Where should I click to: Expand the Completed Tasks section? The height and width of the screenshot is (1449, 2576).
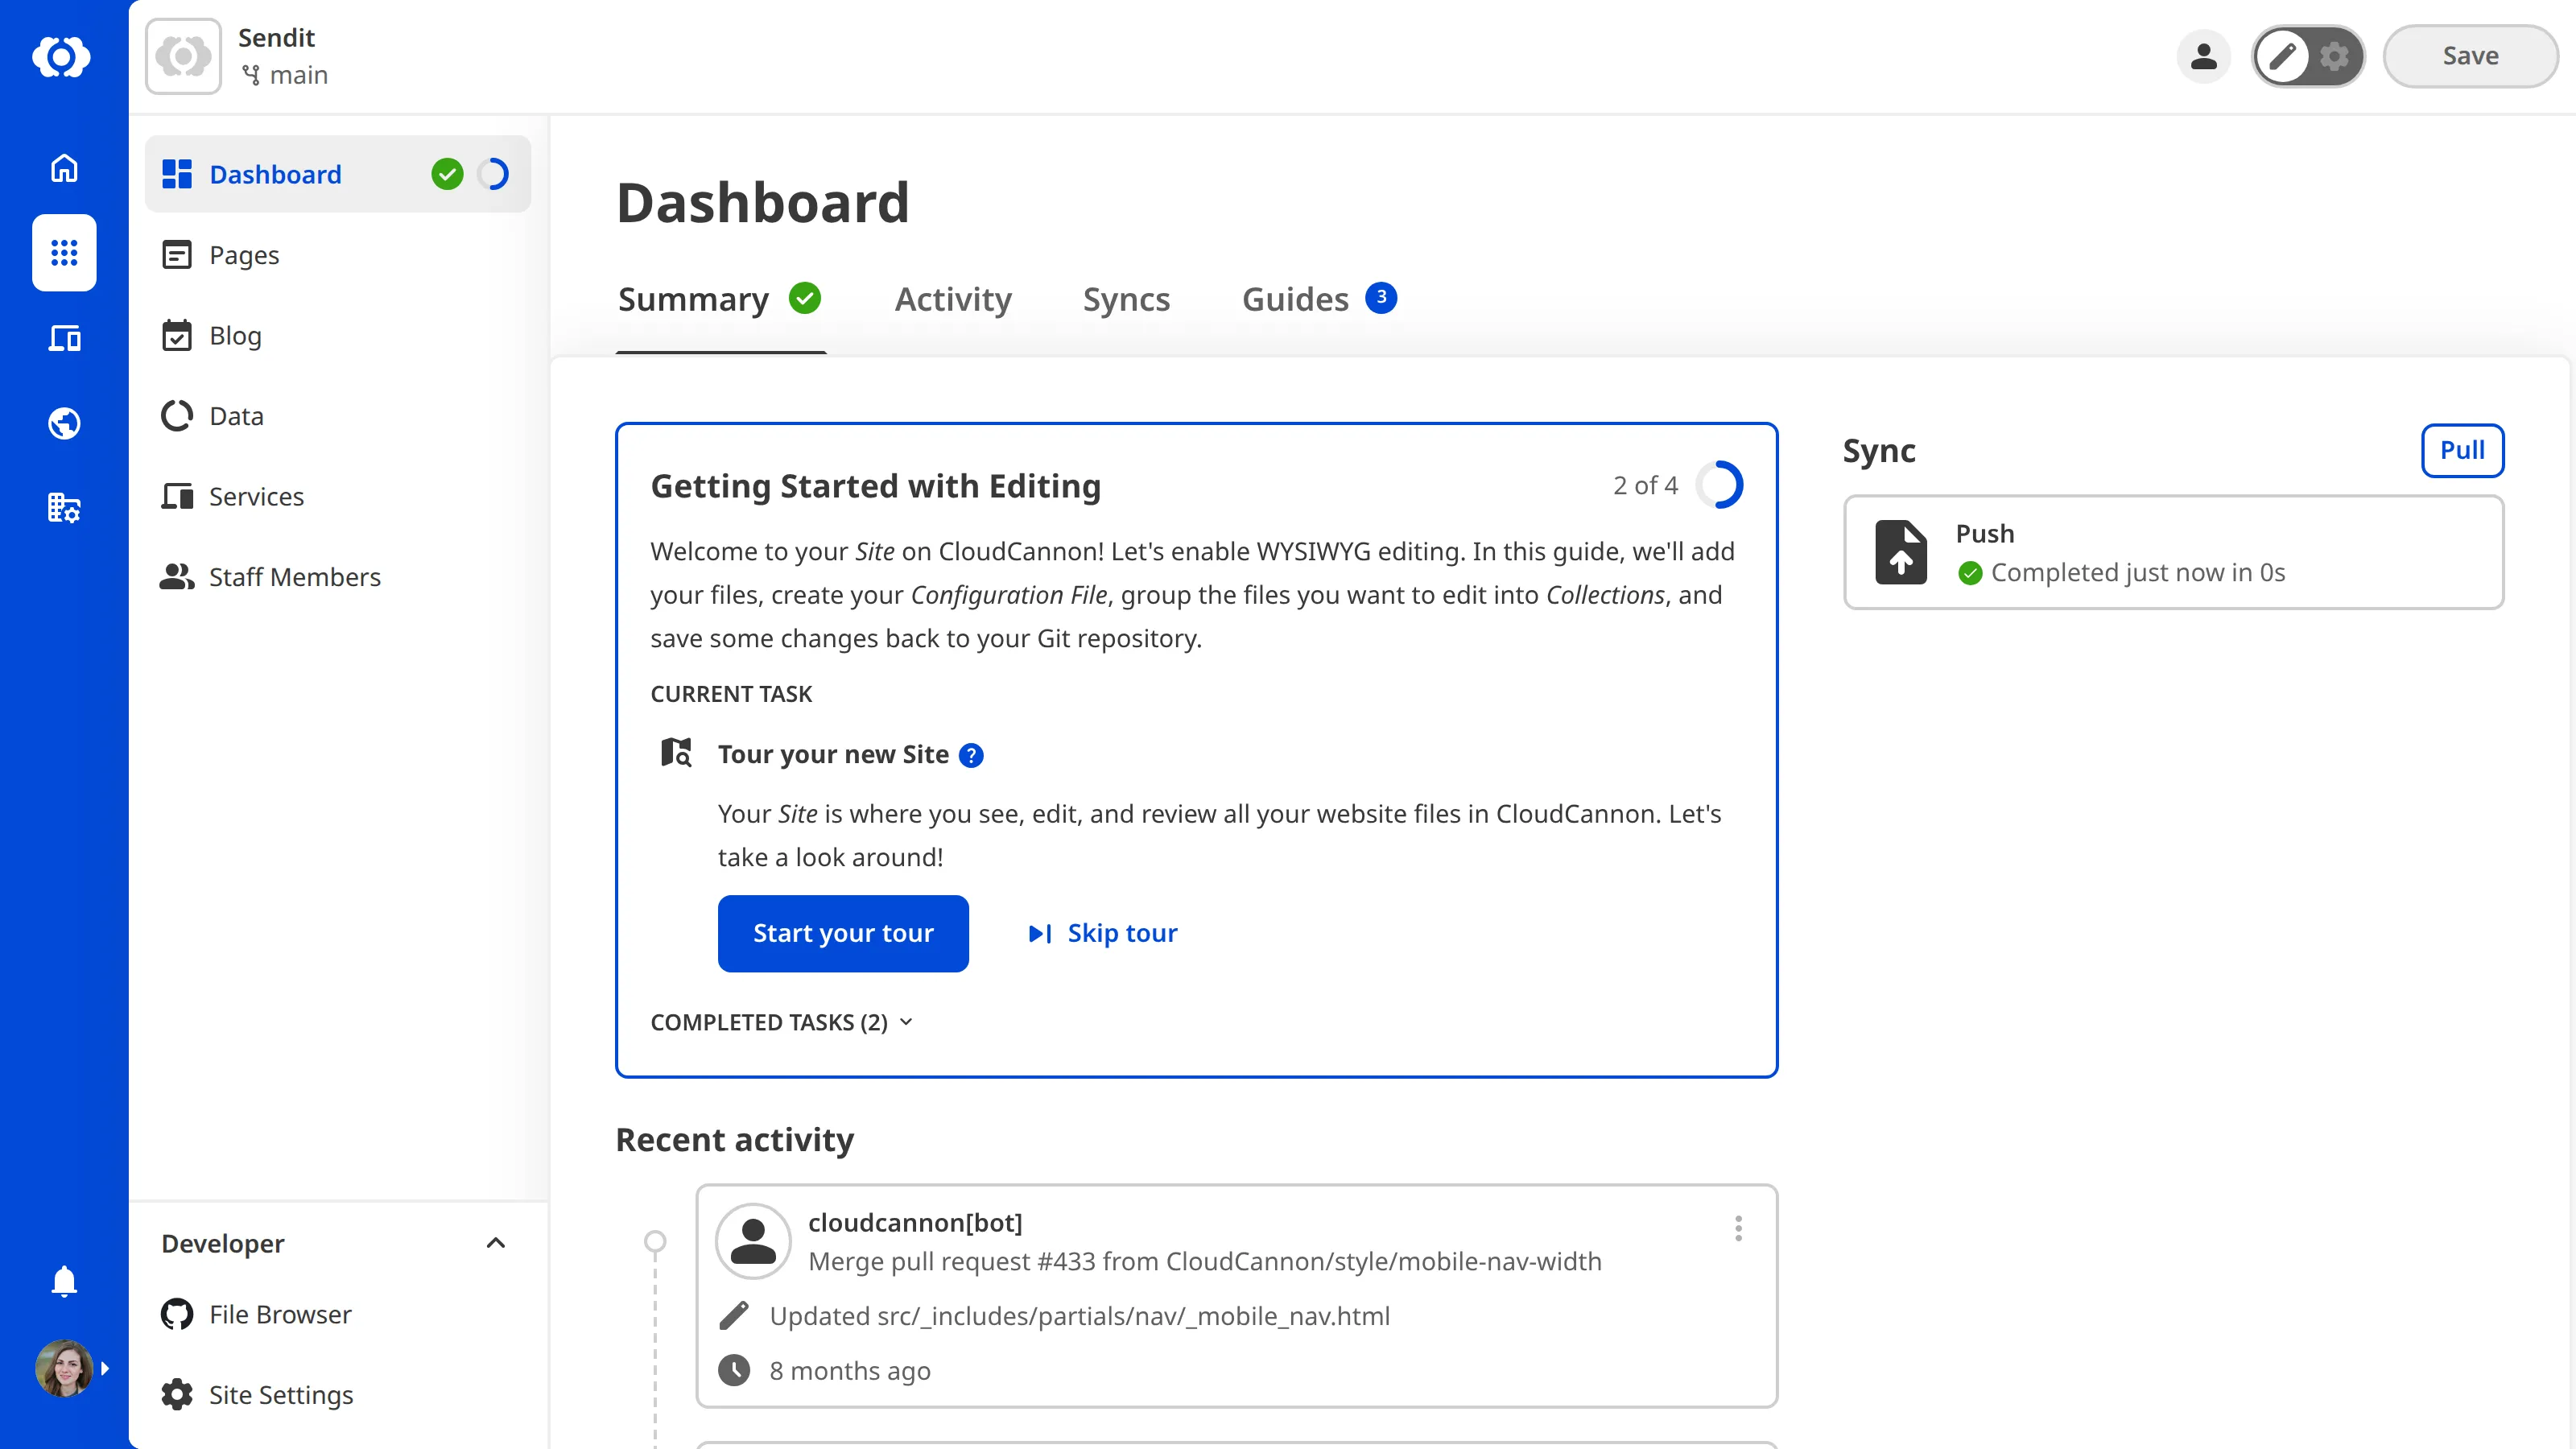pos(781,1022)
